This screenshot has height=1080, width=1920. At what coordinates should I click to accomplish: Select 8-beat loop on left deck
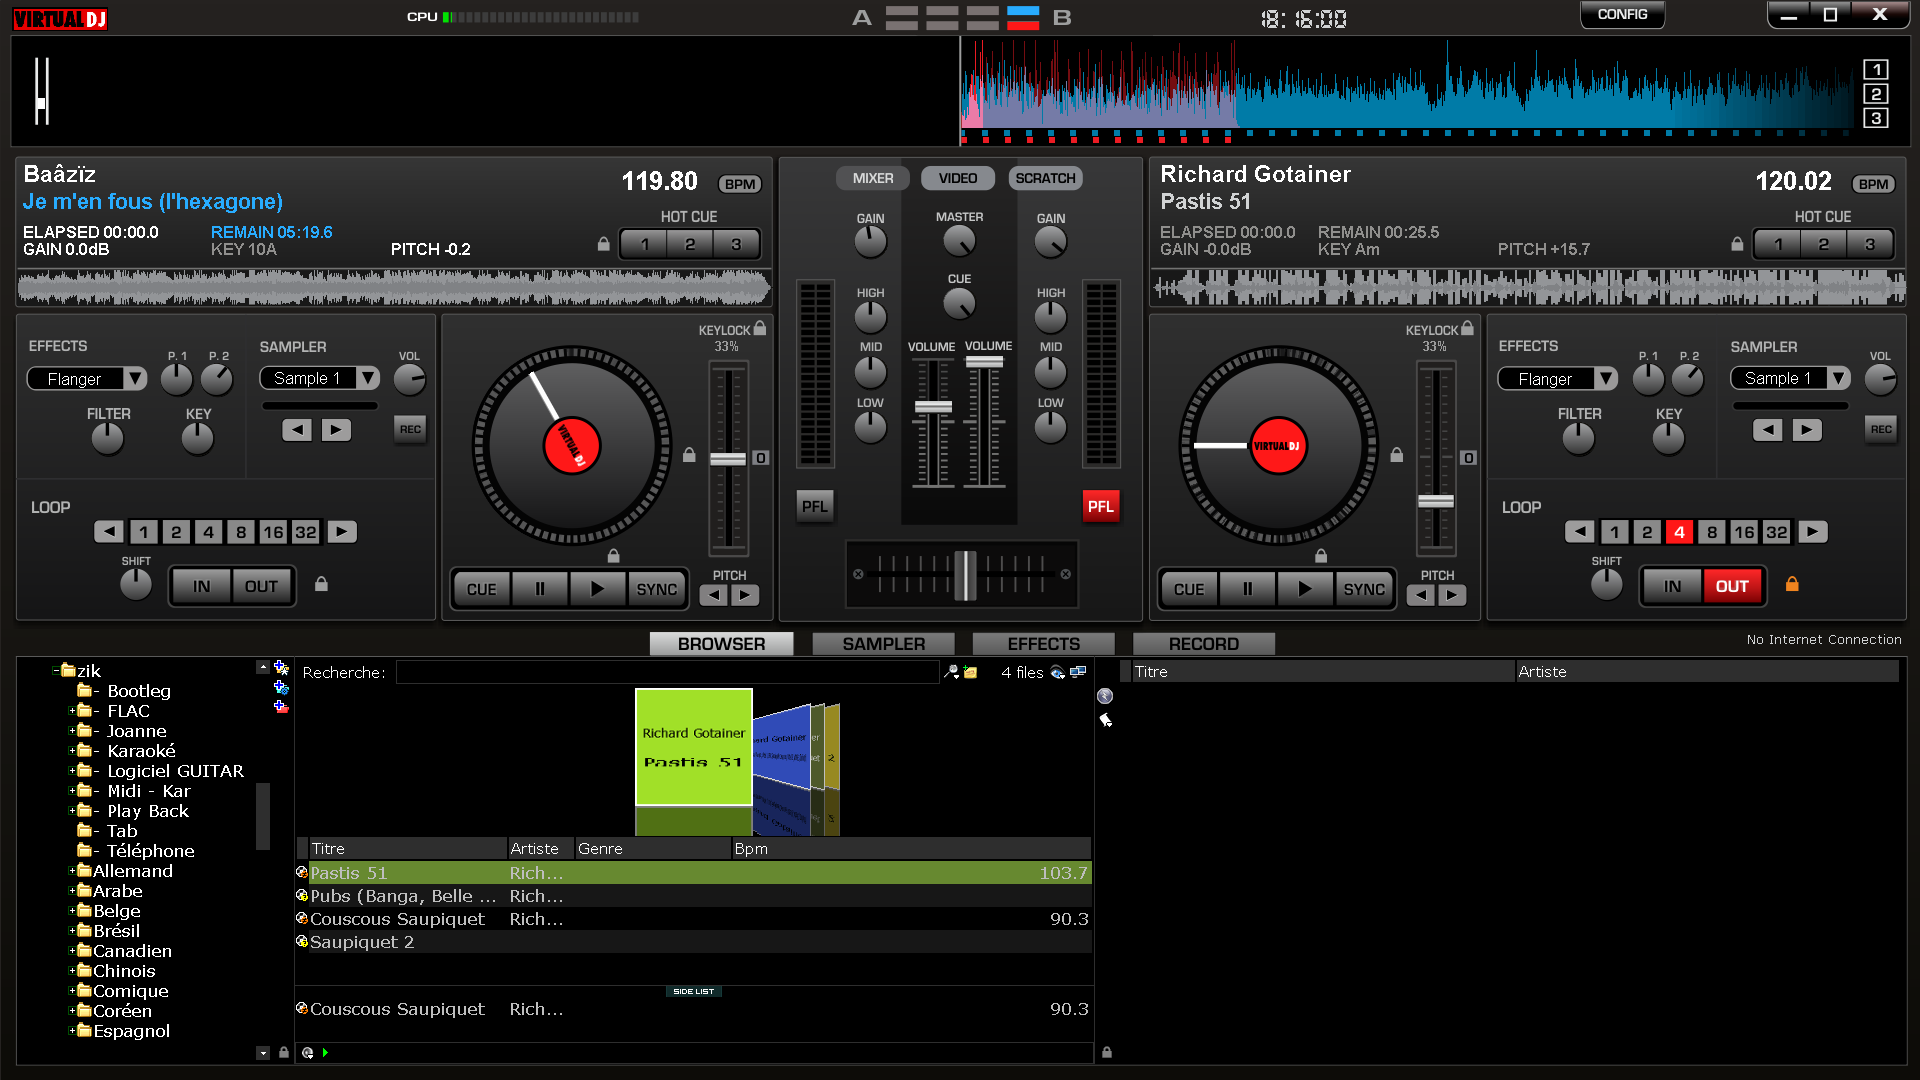pyautogui.click(x=241, y=532)
